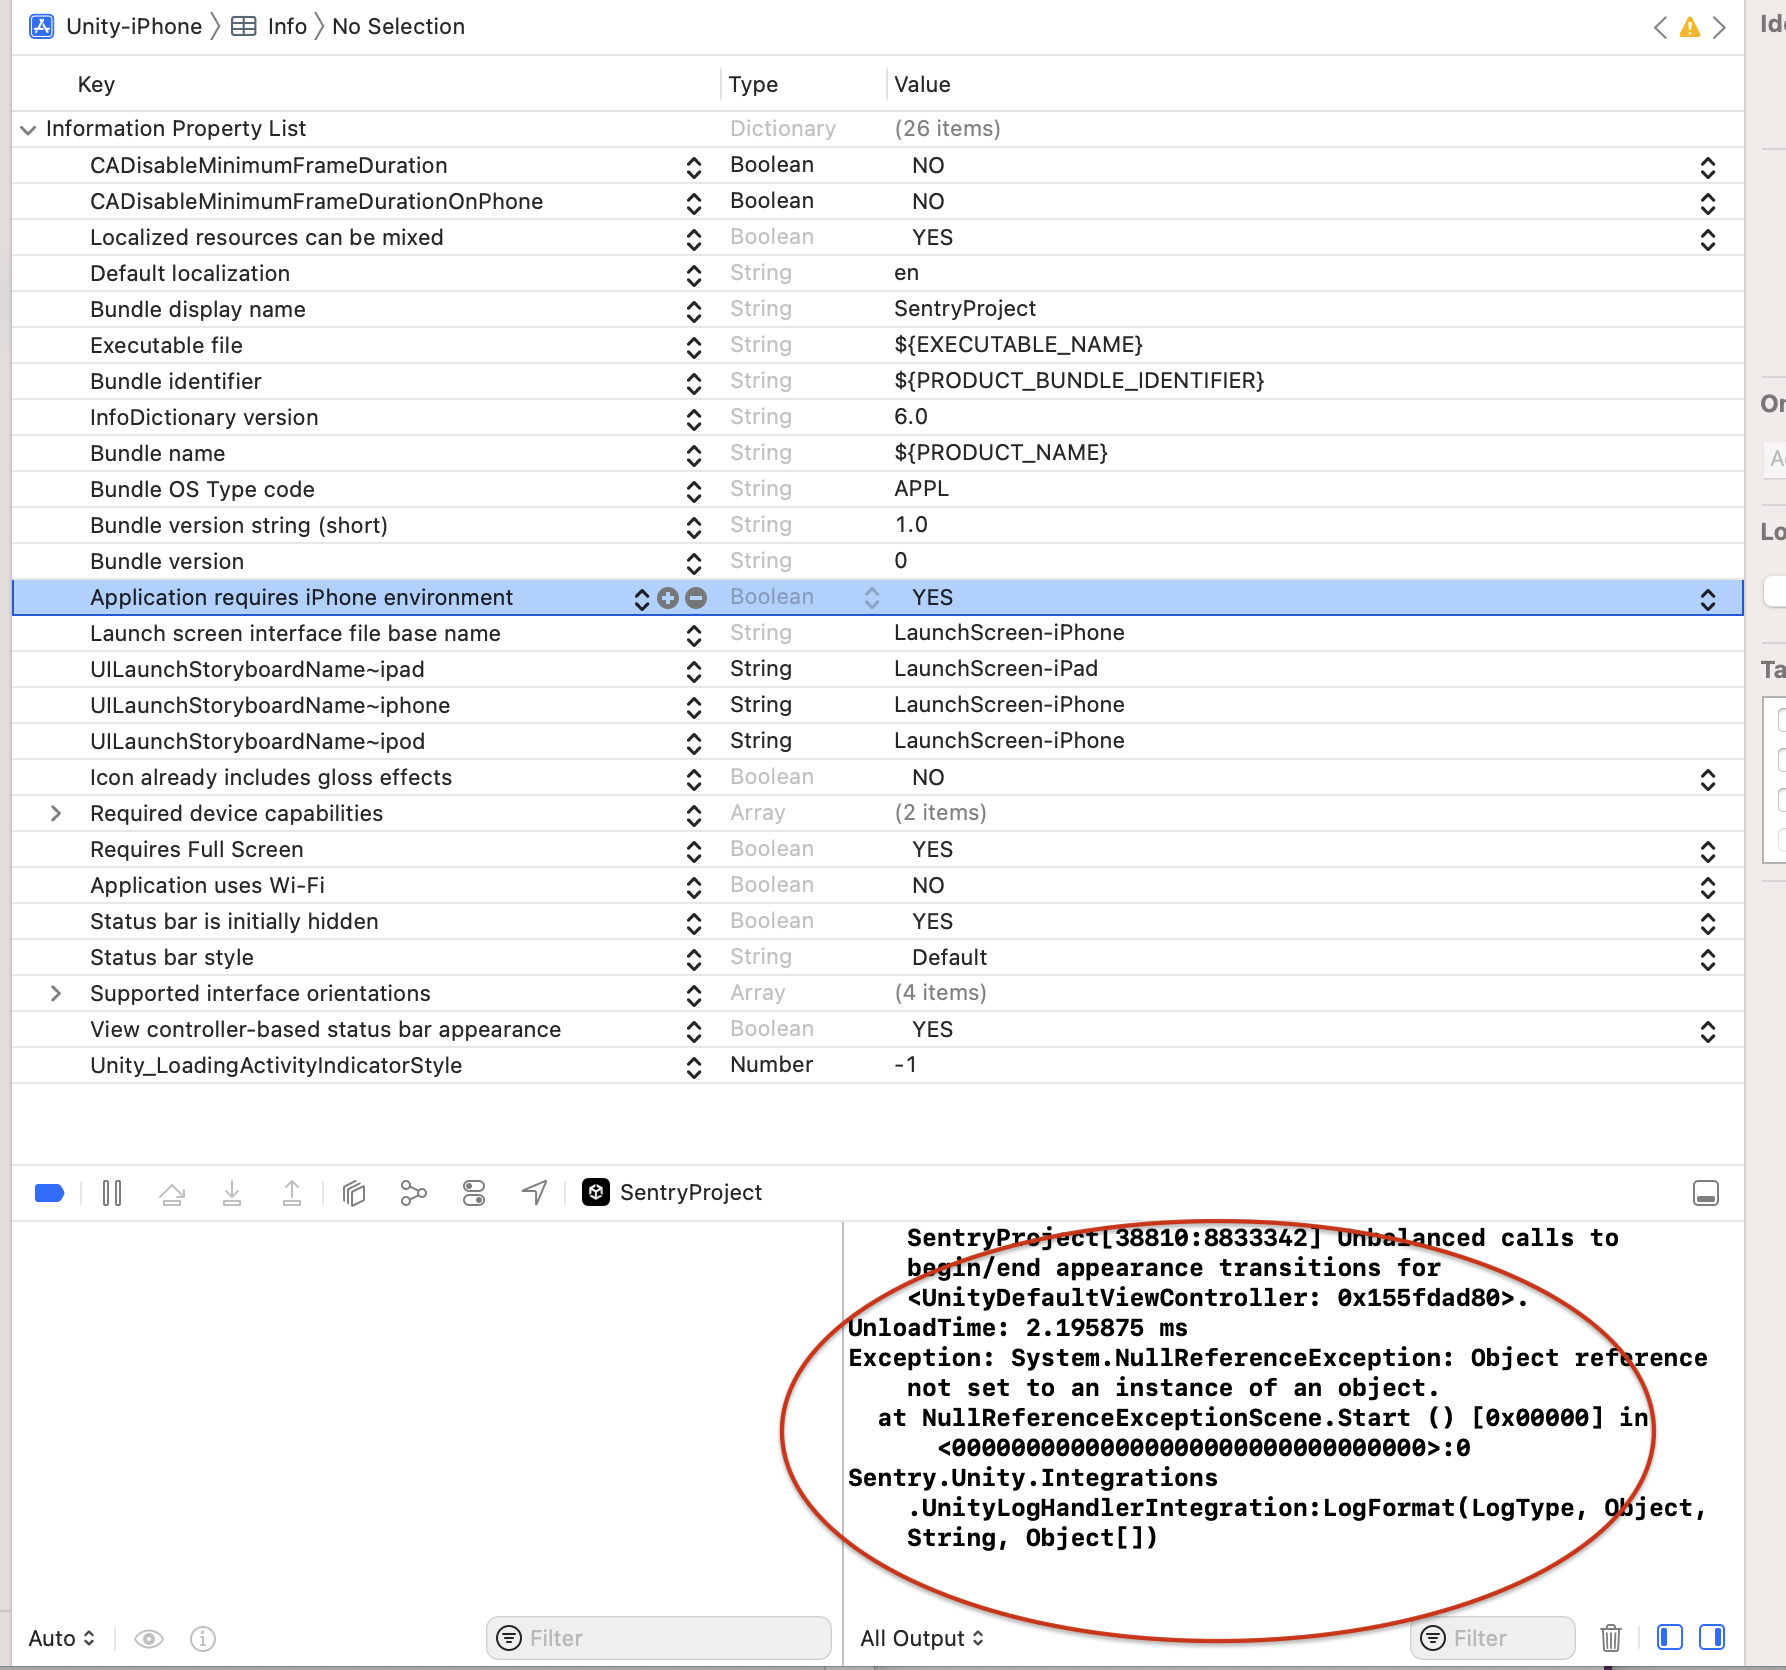Go to previous issue with left chevron
The width and height of the screenshot is (1786, 1670).
click(1661, 27)
